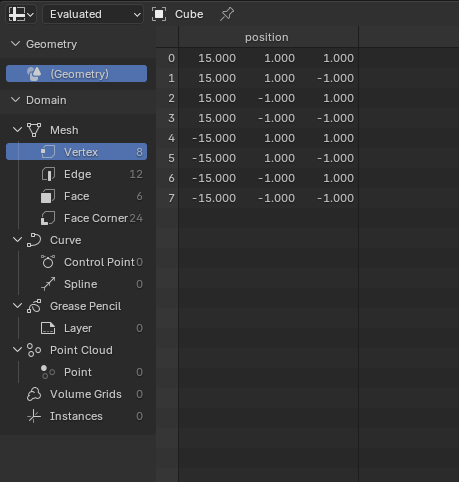Open the editor type selector icon
459x482 pixels.
(21, 14)
